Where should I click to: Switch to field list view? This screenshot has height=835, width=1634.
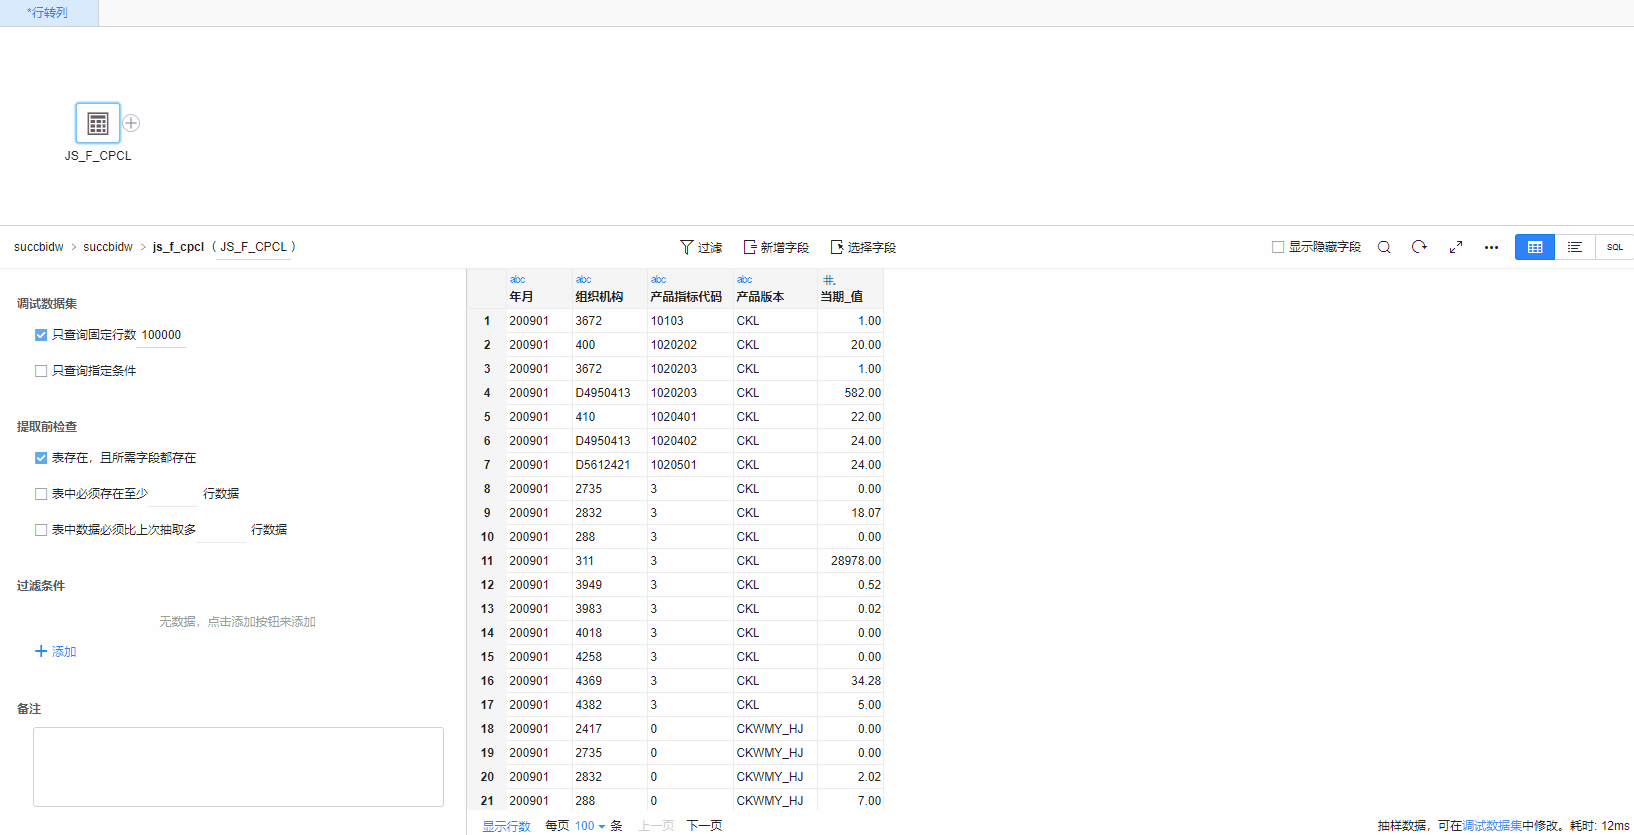coord(1575,247)
